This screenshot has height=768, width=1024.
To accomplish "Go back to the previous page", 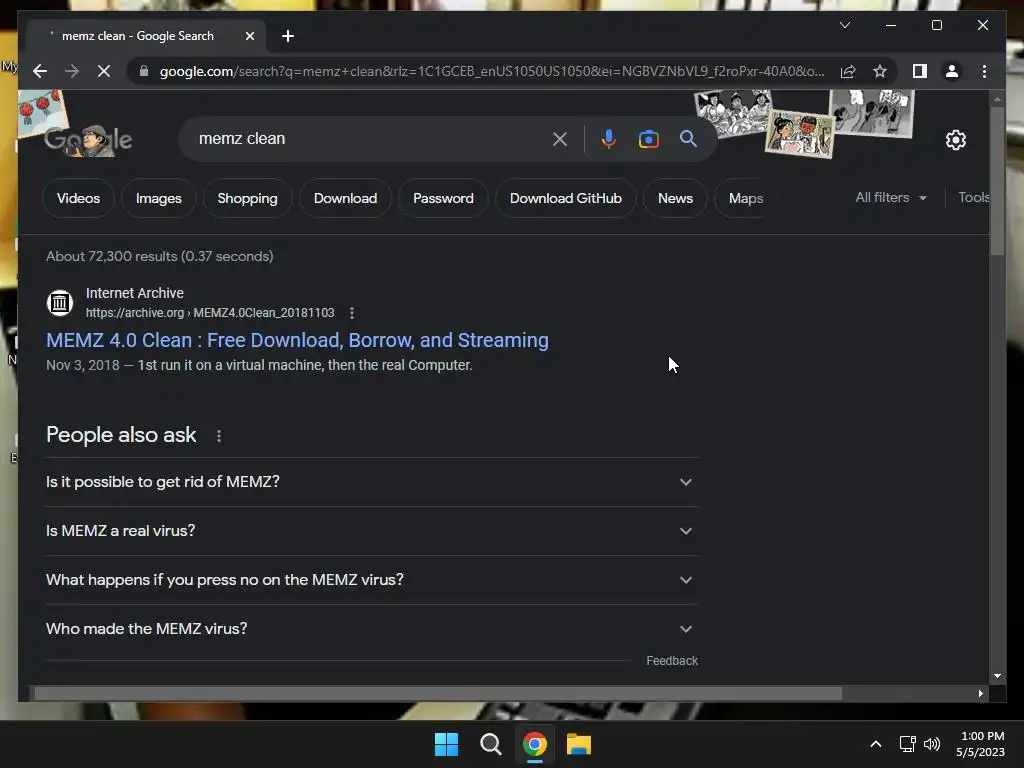I will [x=40, y=71].
